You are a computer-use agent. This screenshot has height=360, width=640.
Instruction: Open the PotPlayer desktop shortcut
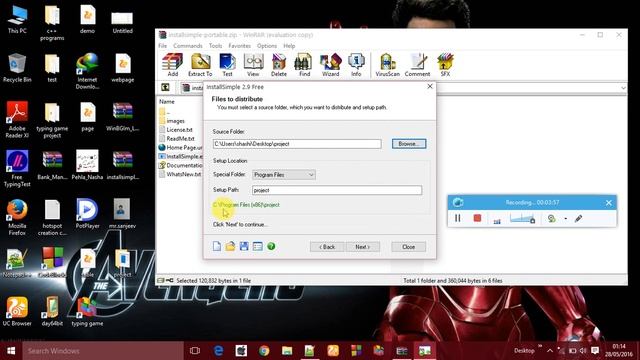pyautogui.click(x=87, y=213)
